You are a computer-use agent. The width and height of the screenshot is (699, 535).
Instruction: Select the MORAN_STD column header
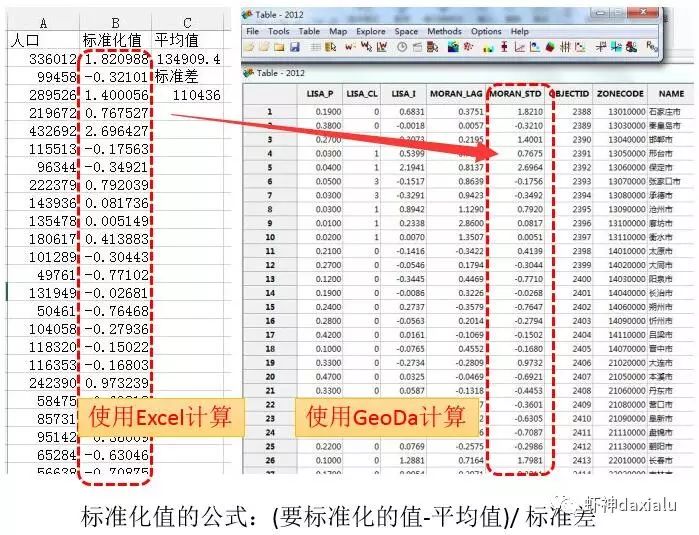(x=515, y=94)
